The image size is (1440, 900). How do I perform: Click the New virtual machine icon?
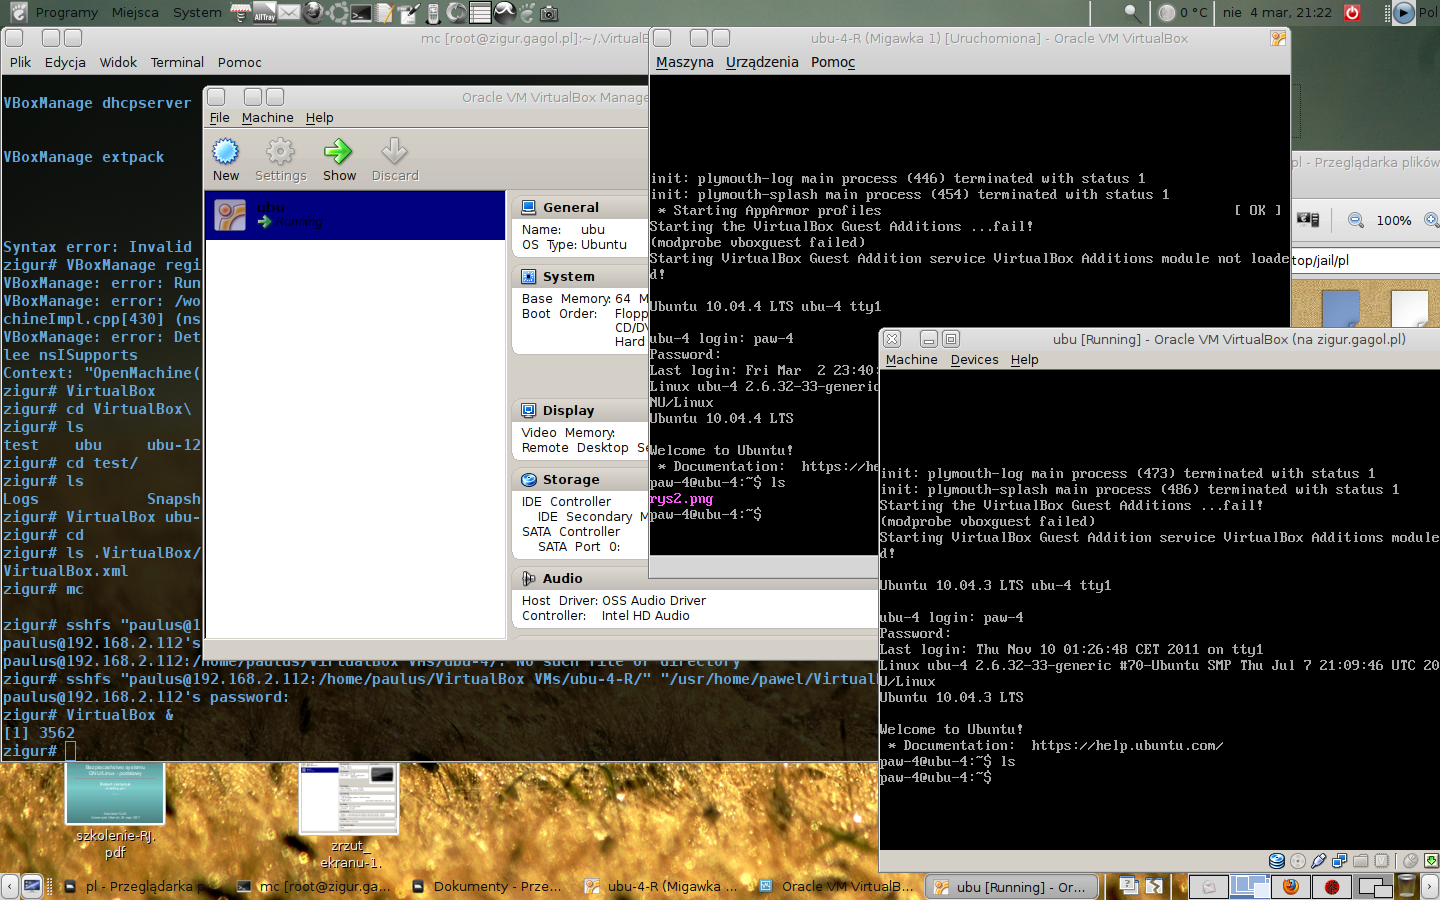point(226,152)
